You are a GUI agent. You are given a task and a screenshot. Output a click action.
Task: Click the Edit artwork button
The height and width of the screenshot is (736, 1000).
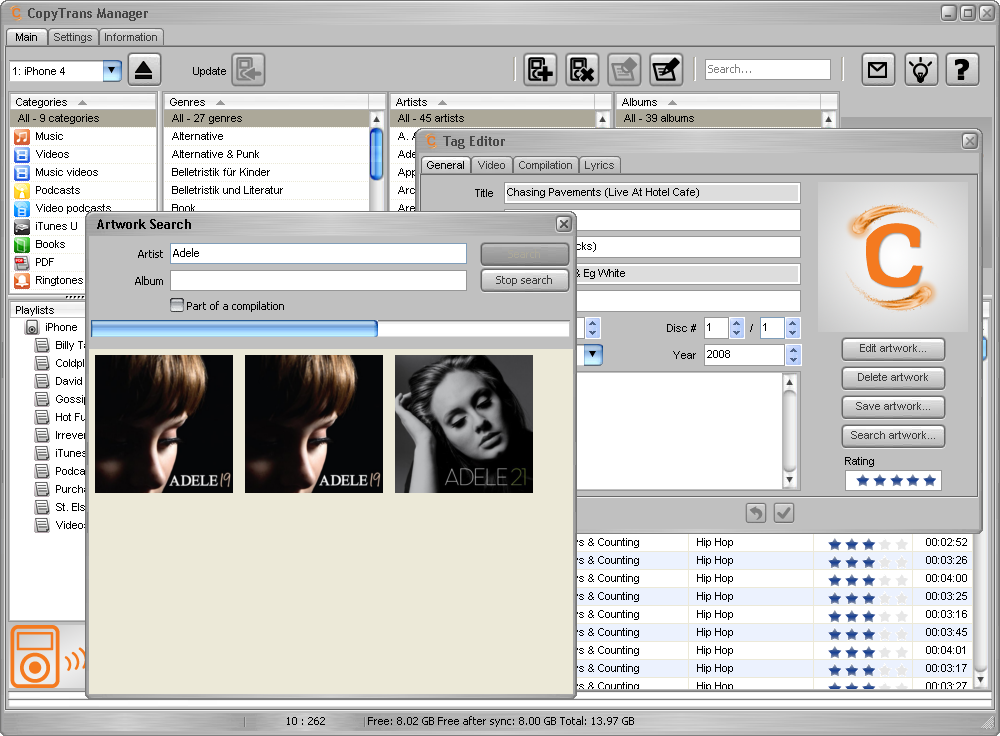(893, 348)
